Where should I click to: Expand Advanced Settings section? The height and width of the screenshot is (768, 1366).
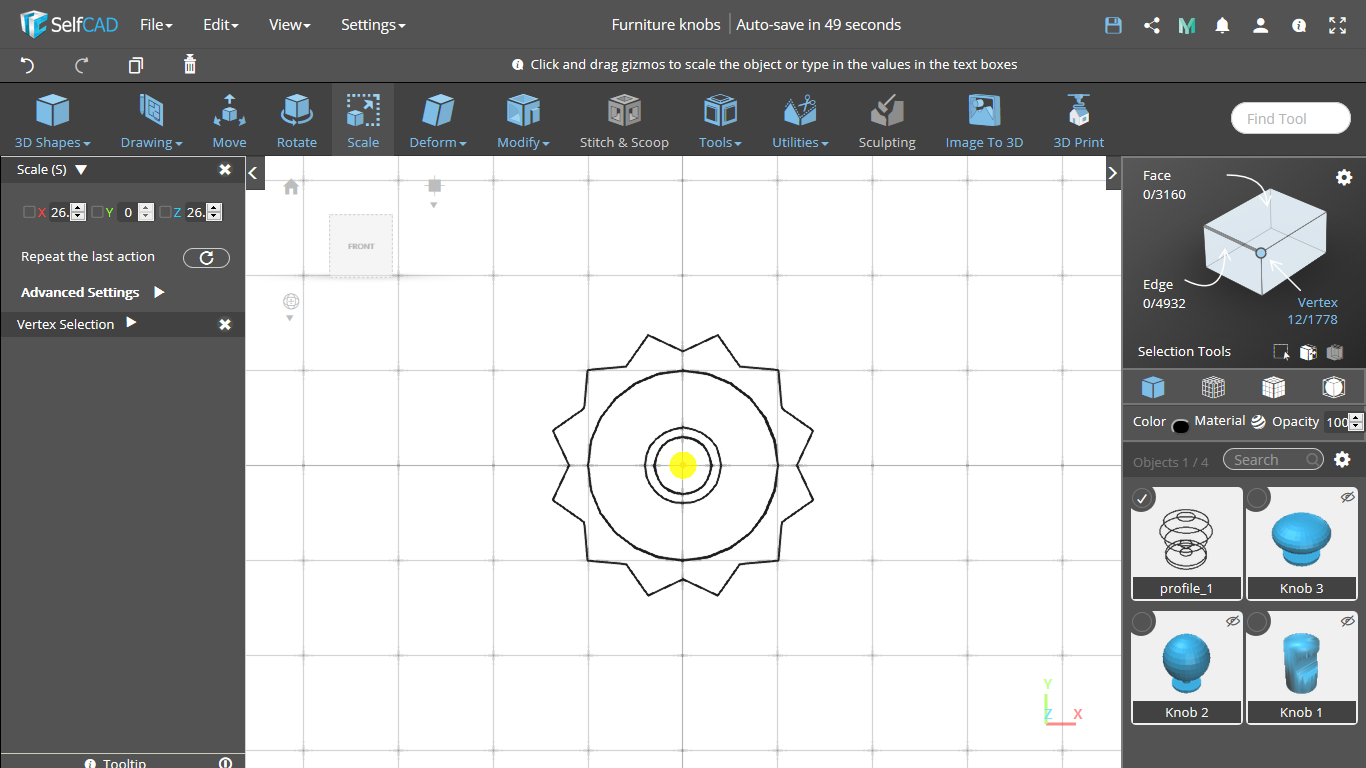(158, 292)
